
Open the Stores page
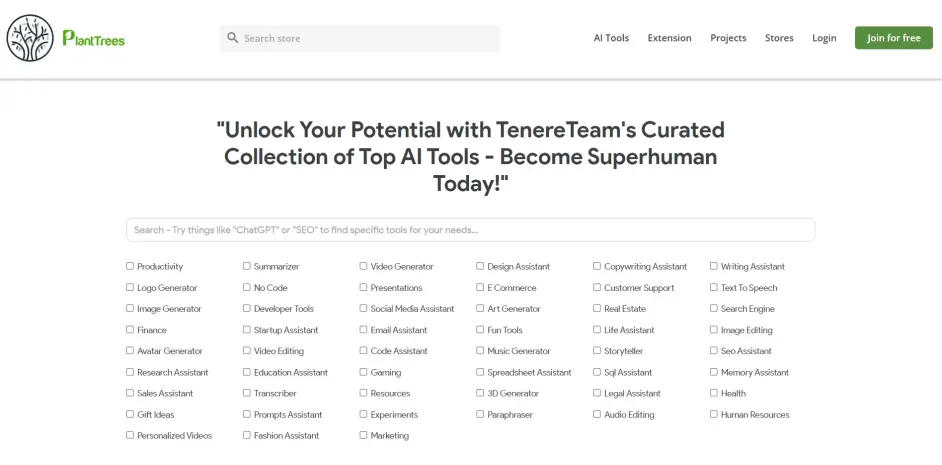[x=779, y=38]
